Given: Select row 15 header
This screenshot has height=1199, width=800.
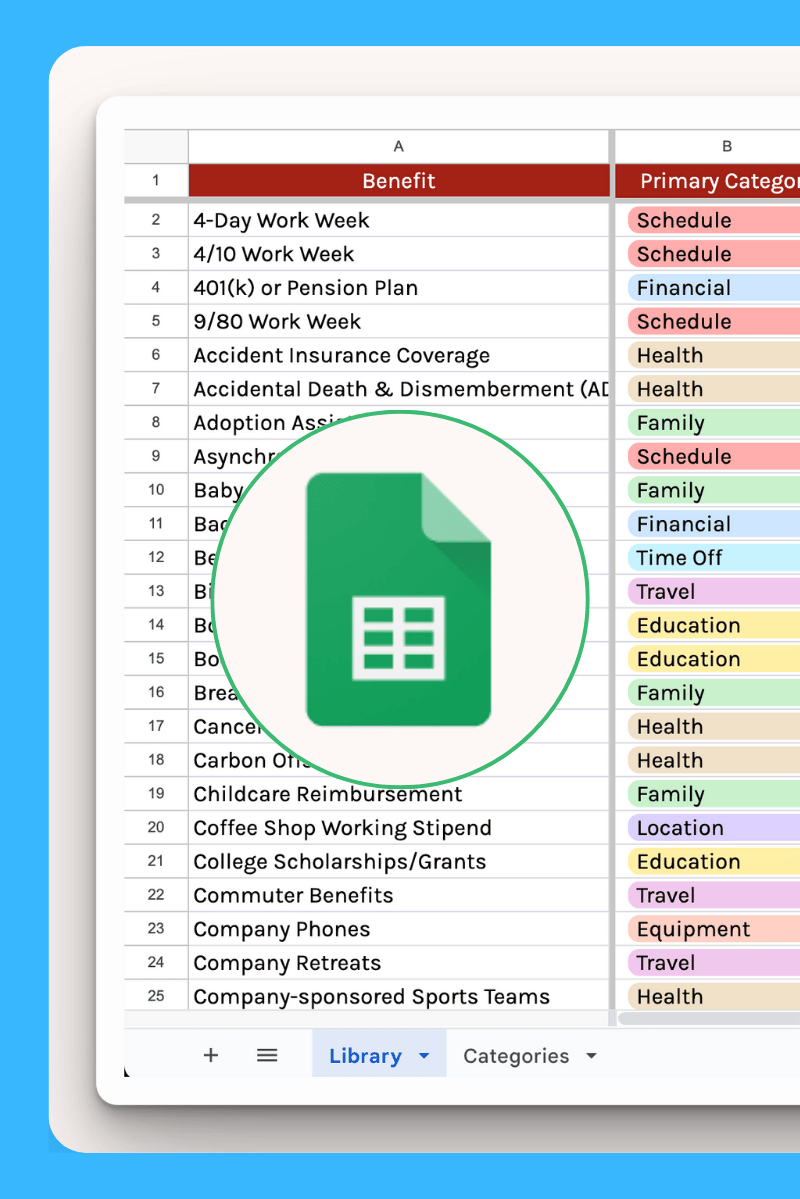Looking at the screenshot, I should [x=156, y=658].
